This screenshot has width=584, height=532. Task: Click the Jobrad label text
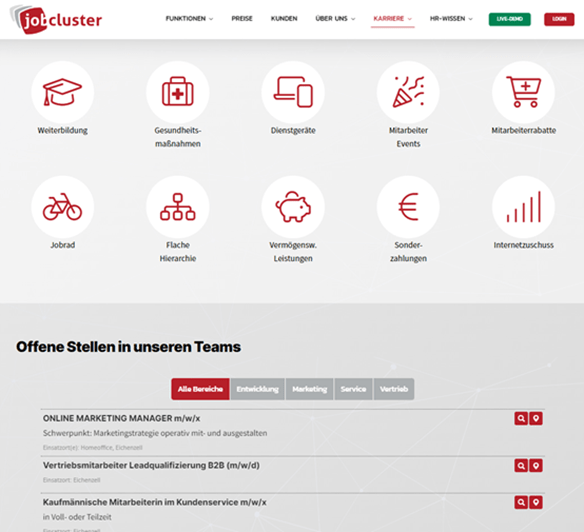tap(63, 245)
